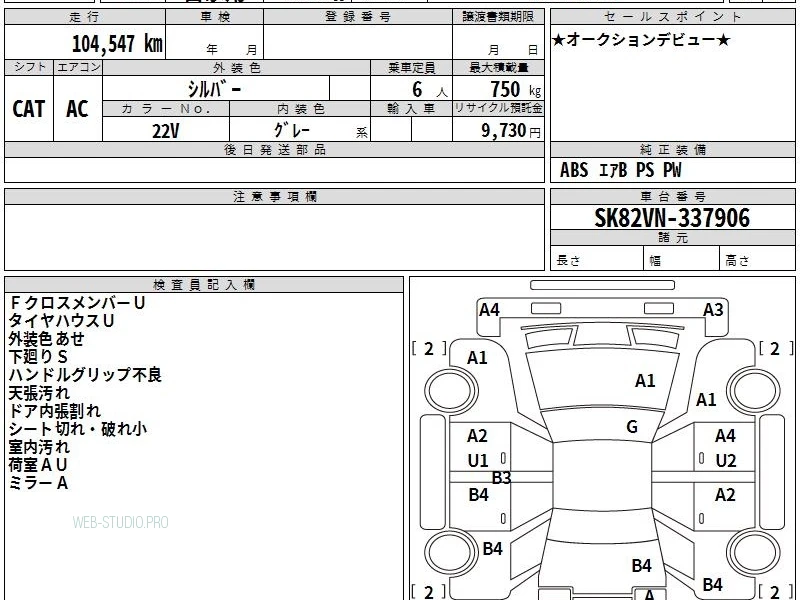Select inspector note 天張汚れ
The width and height of the screenshot is (800, 600).
pos(39,393)
